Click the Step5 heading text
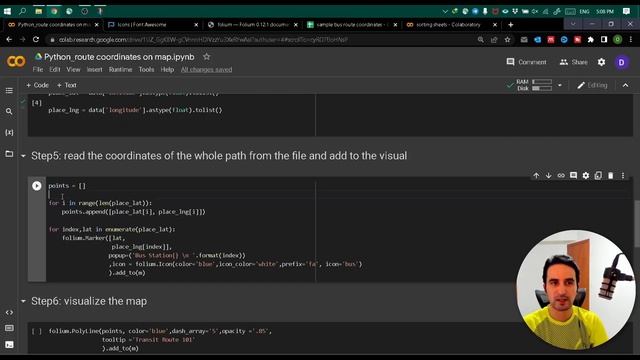 click(x=219, y=156)
